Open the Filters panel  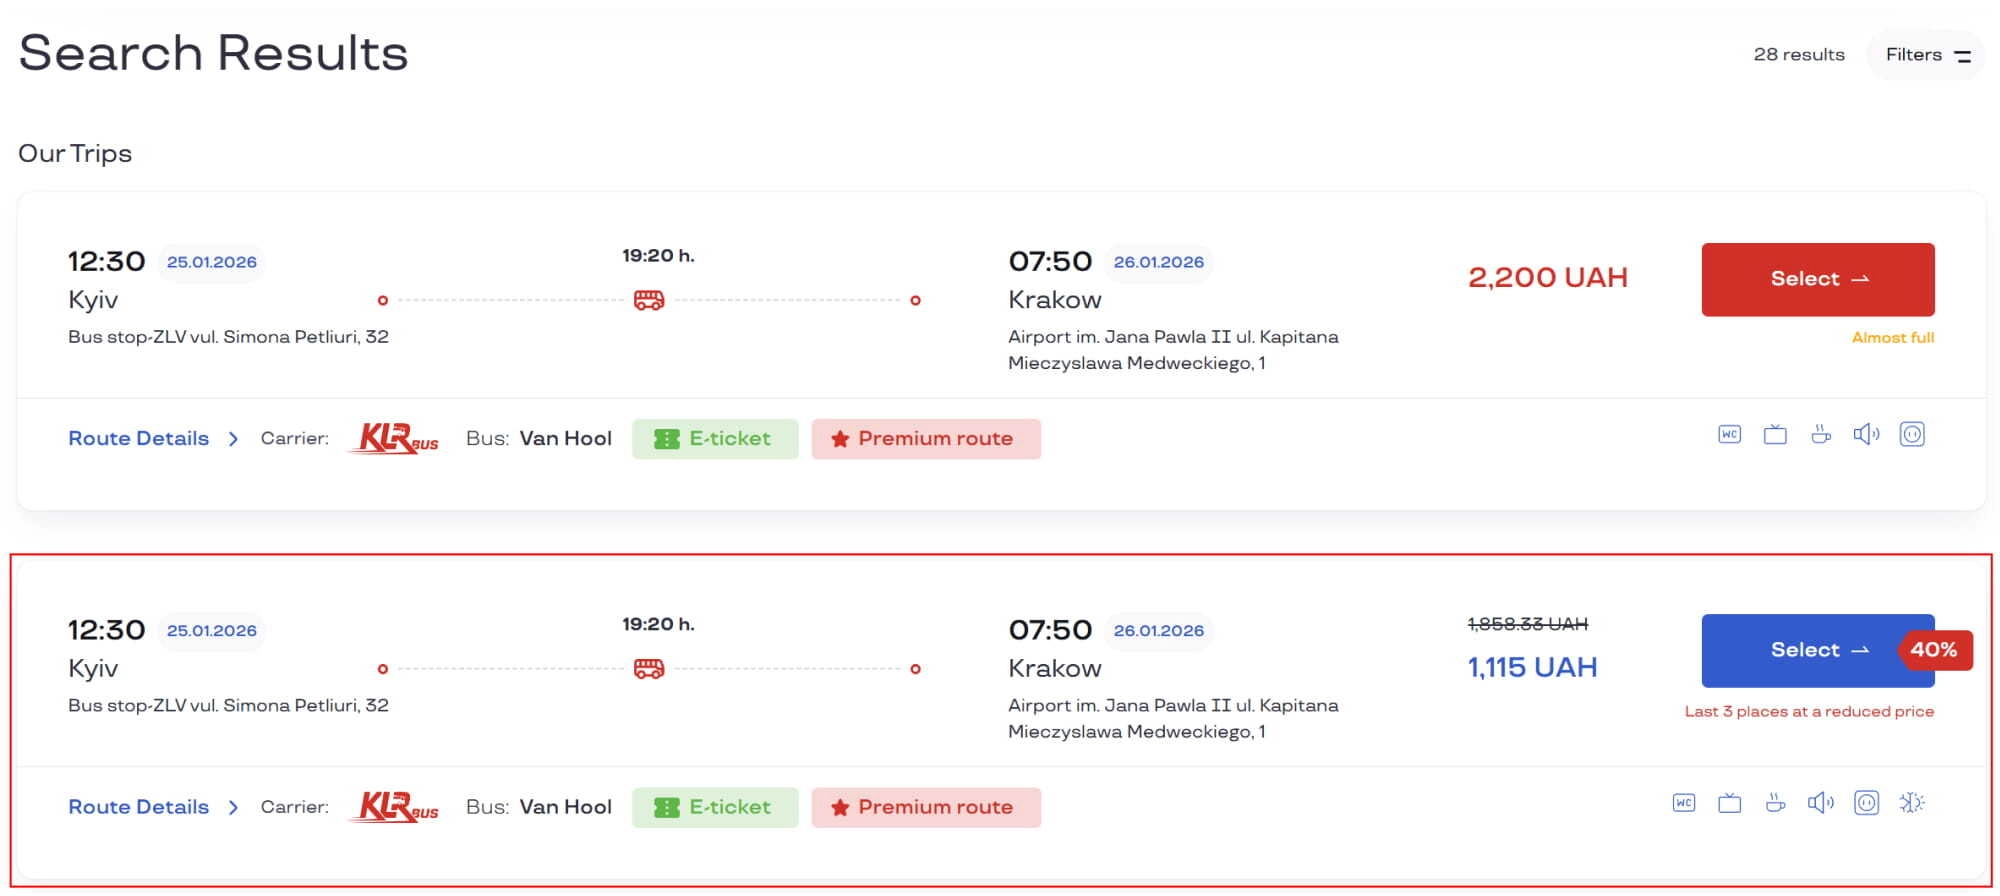(1923, 54)
